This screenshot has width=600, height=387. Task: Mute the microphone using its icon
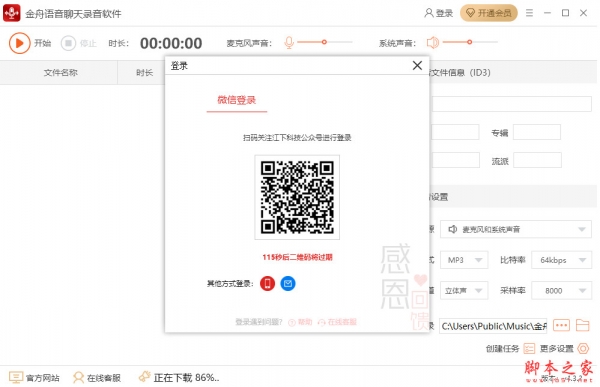pos(289,42)
